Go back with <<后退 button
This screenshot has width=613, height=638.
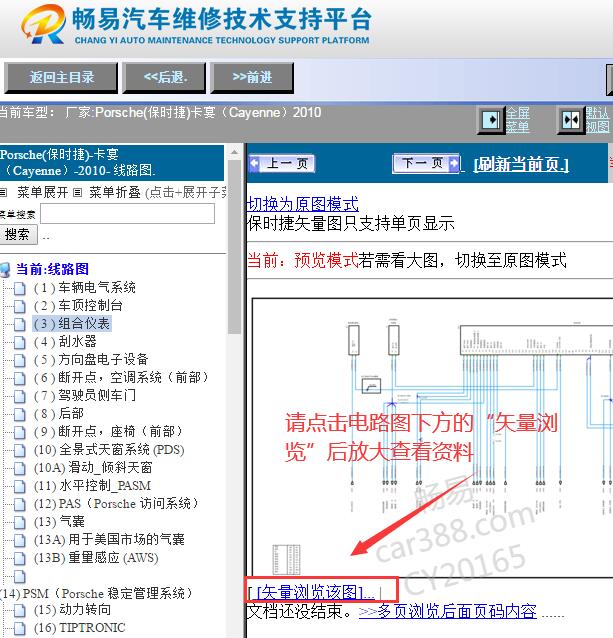coord(165,77)
